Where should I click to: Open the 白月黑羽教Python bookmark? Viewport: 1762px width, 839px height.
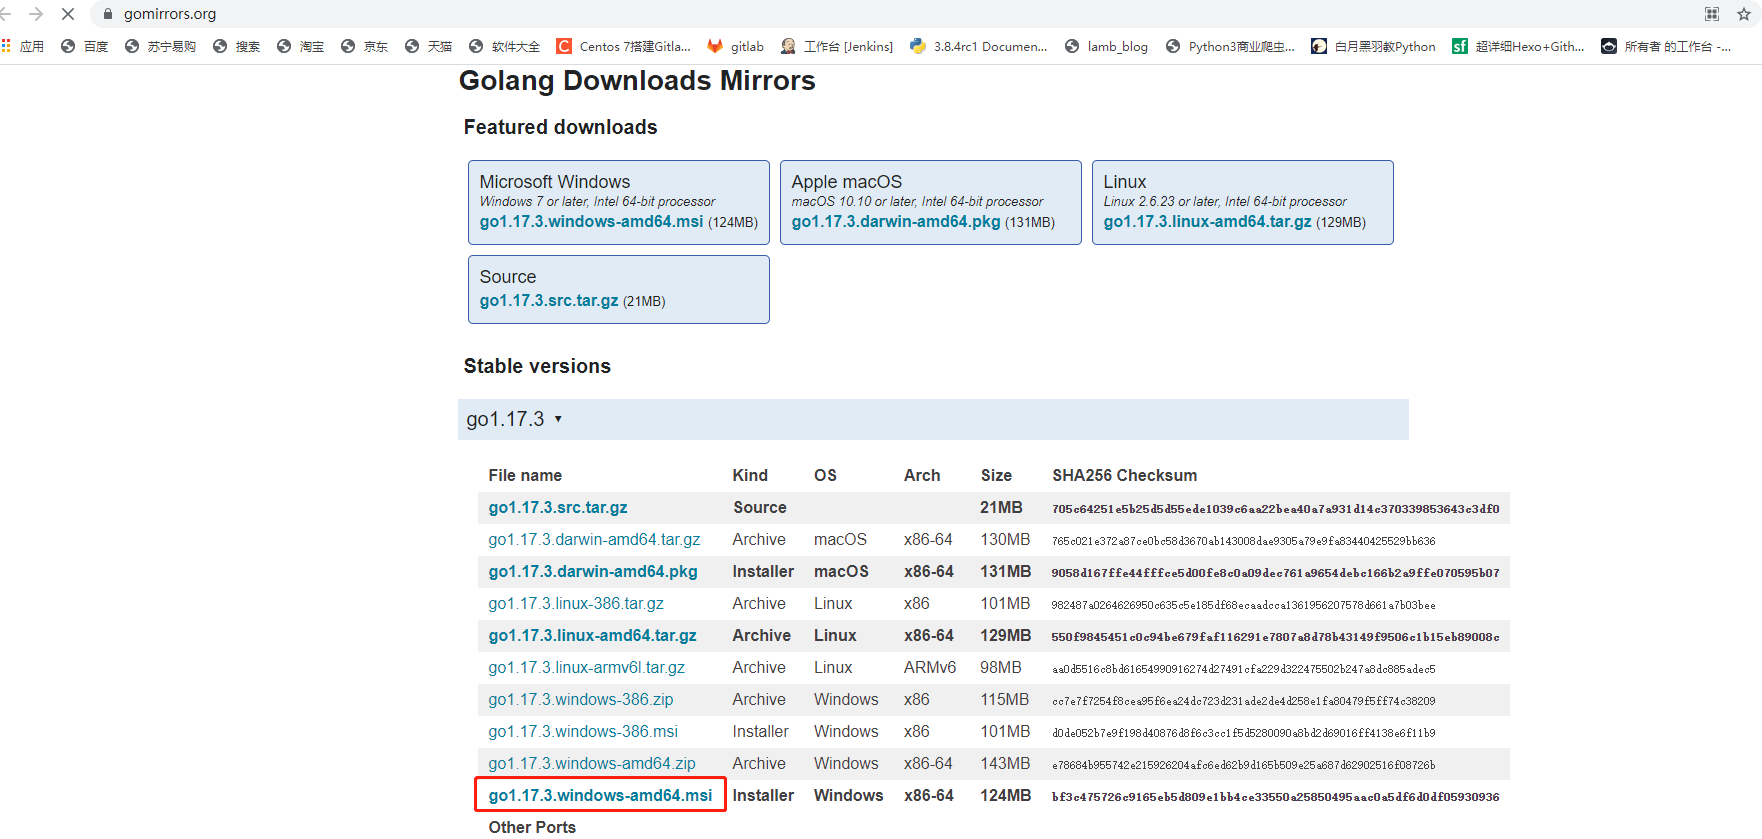pos(1373,46)
